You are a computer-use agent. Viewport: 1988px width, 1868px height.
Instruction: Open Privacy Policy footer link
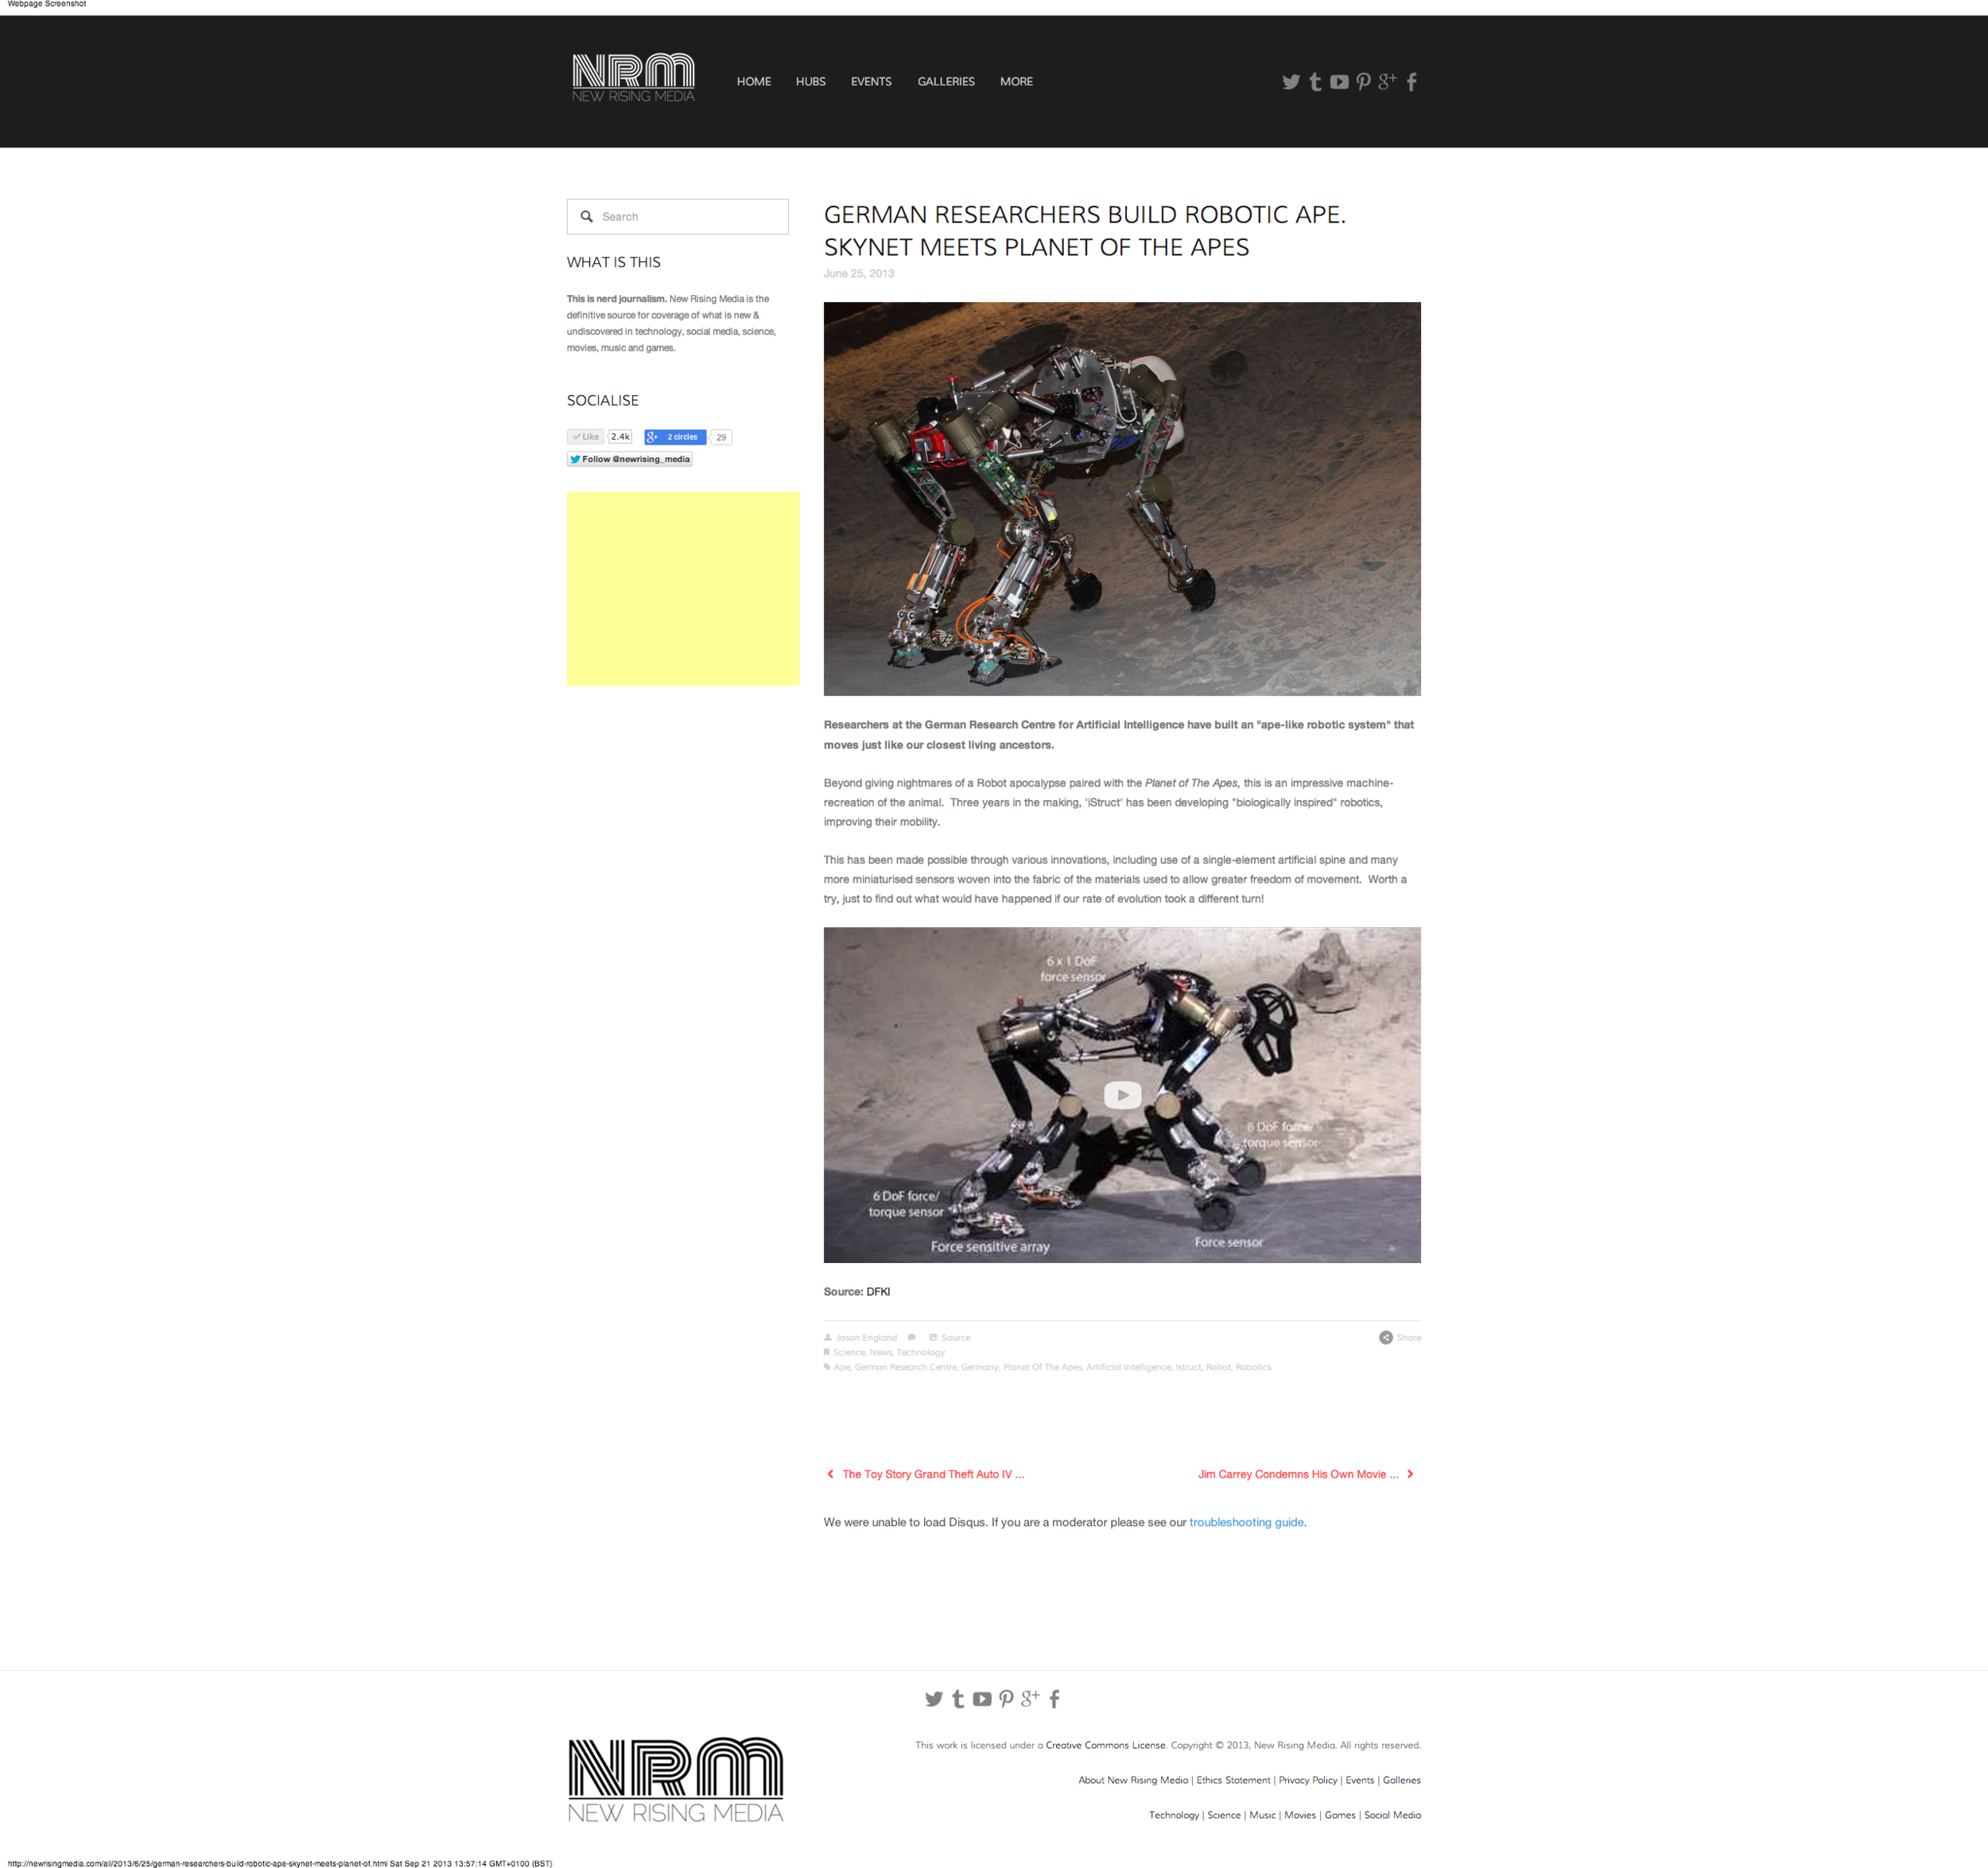(1308, 1780)
